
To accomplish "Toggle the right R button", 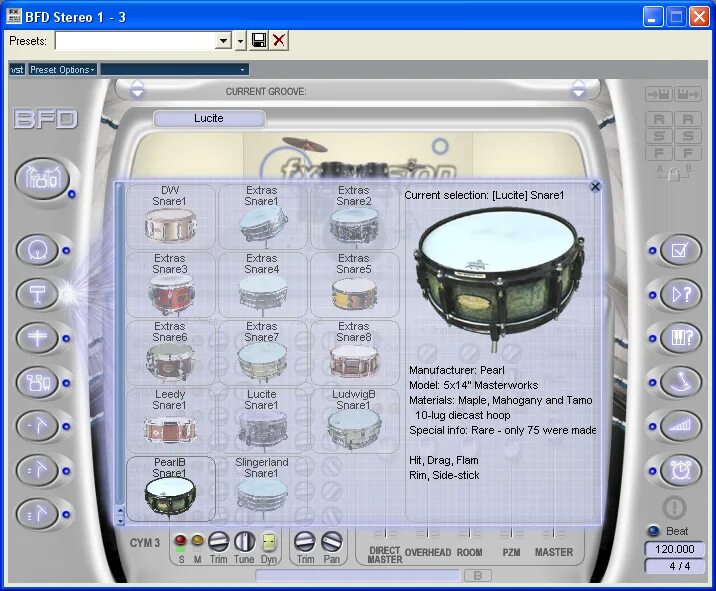I will 688,119.
